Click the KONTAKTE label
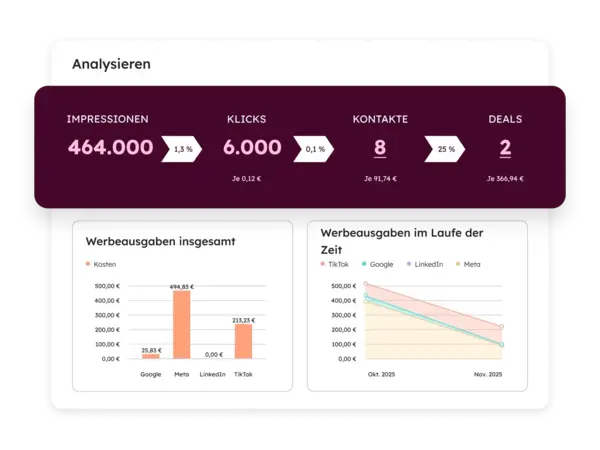600x450 pixels. coord(380,119)
